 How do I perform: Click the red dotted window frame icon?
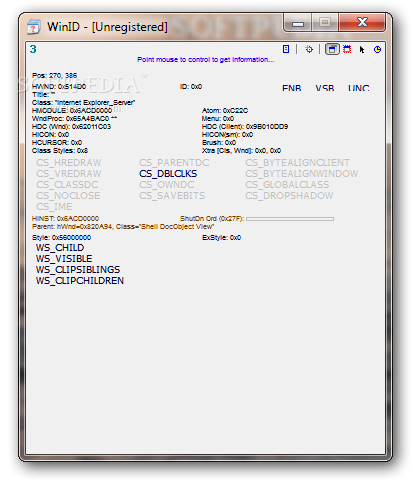coord(347,49)
